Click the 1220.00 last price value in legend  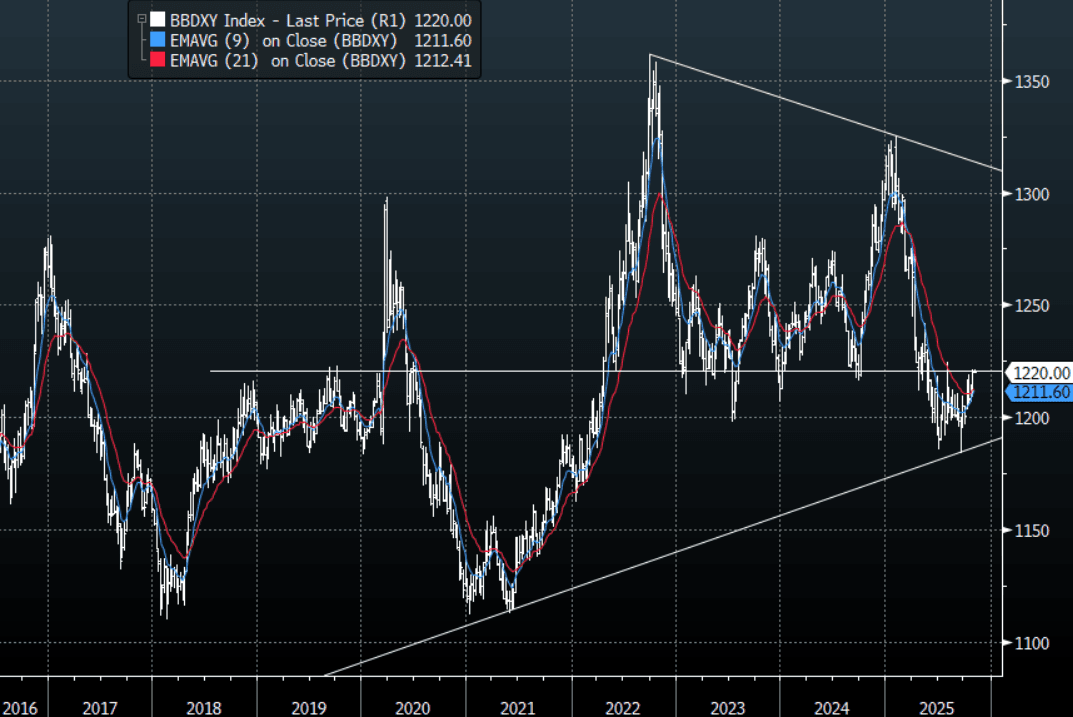443,21
